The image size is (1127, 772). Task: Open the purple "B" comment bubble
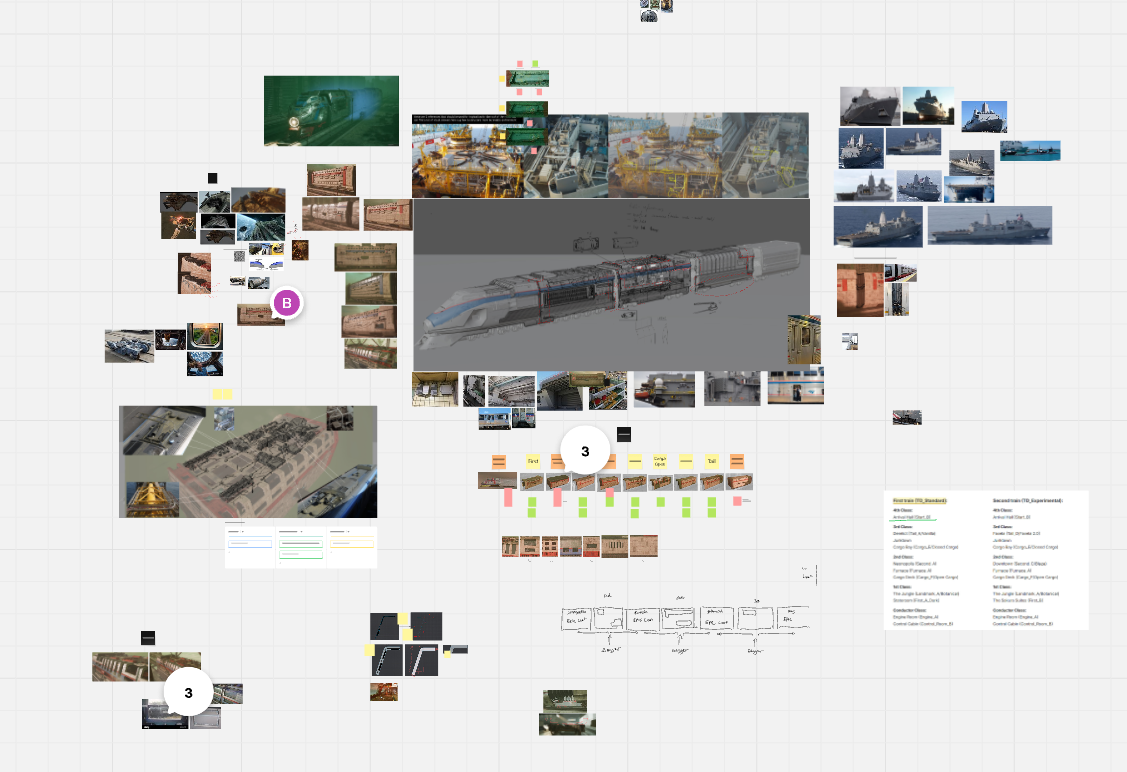coord(287,304)
